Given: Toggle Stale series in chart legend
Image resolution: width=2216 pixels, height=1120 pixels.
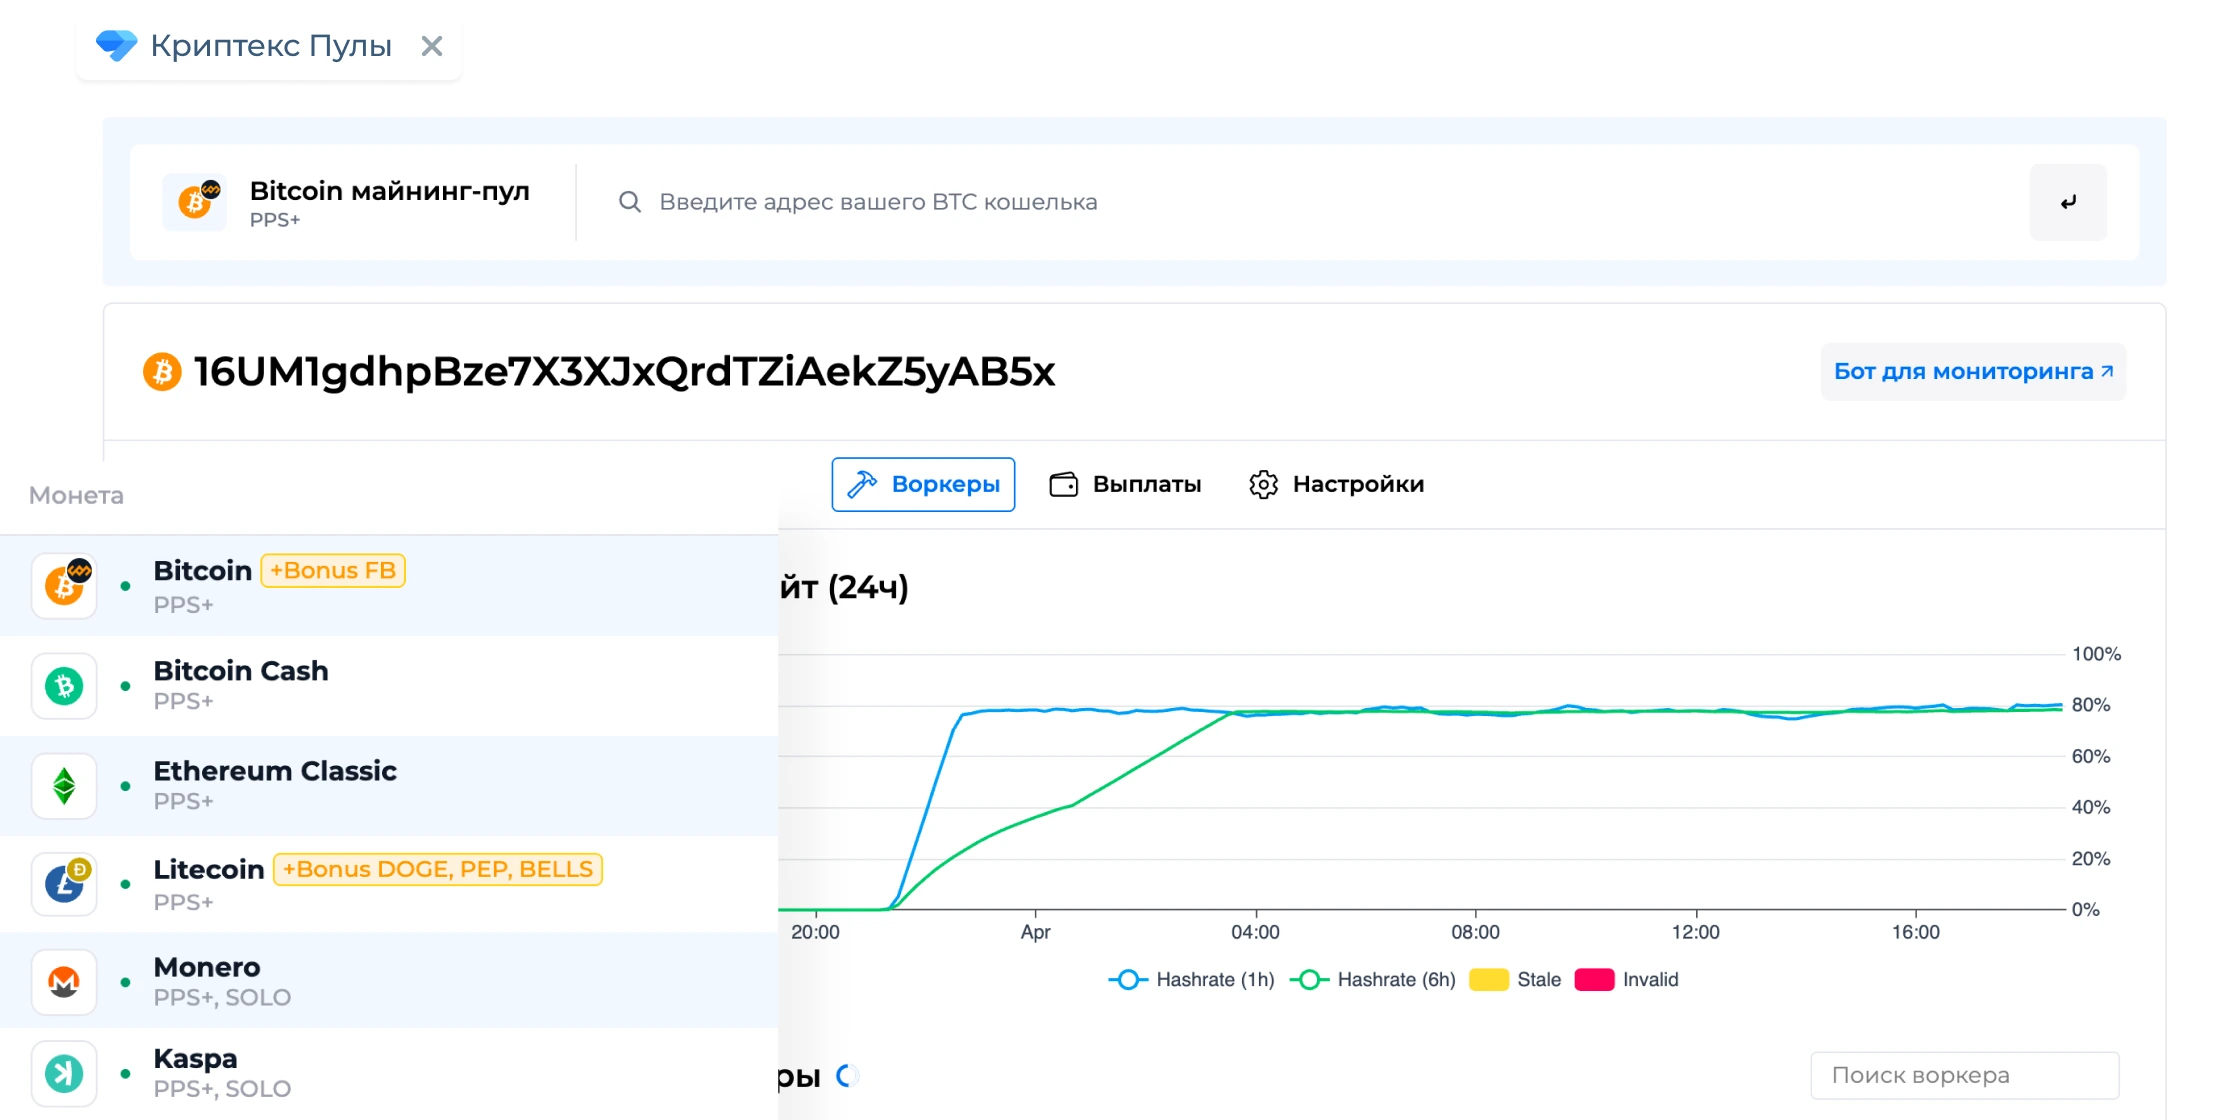Looking at the screenshot, I should 1511,979.
